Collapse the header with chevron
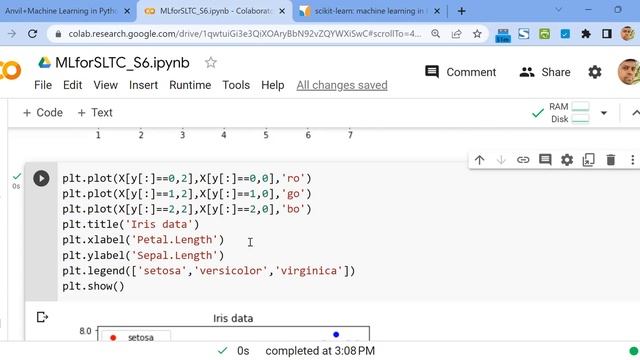Image resolution: width=640 pixels, height=360 pixels. point(635,113)
